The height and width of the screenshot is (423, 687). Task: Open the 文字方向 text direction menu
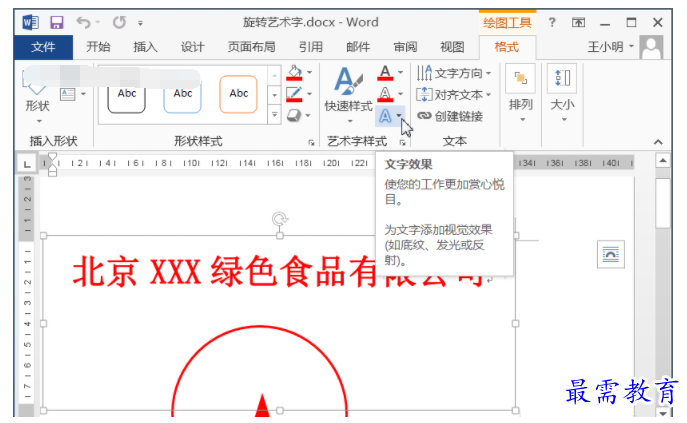click(454, 73)
